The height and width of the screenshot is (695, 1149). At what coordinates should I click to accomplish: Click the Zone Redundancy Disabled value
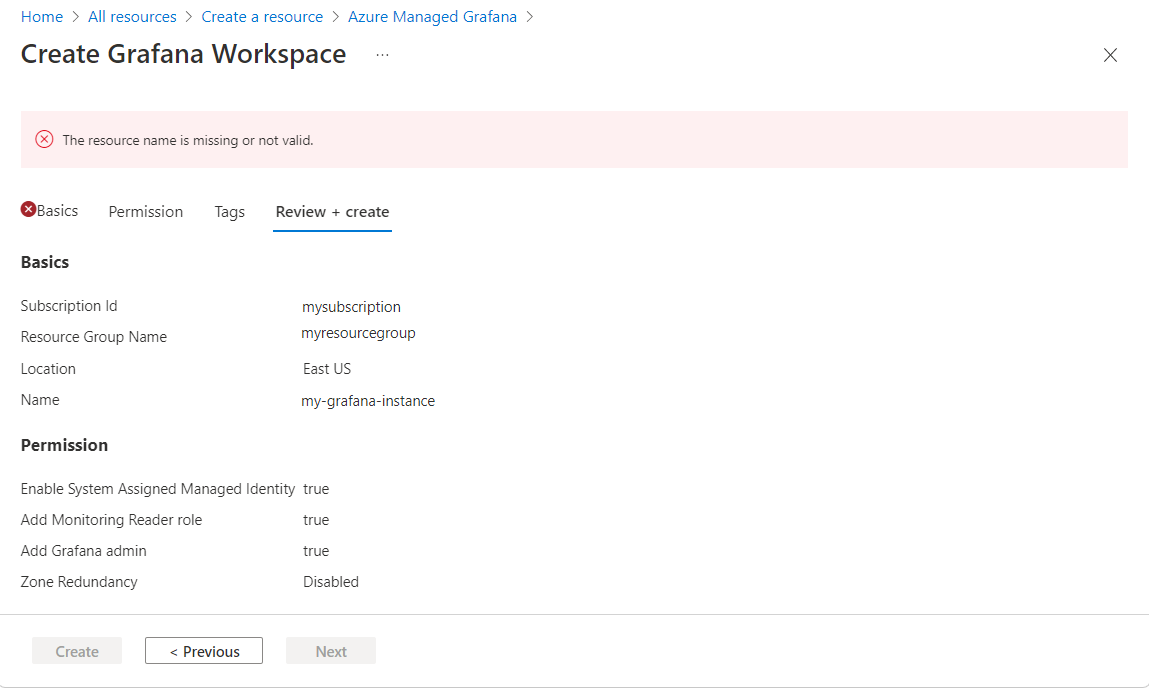click(330, 581)
